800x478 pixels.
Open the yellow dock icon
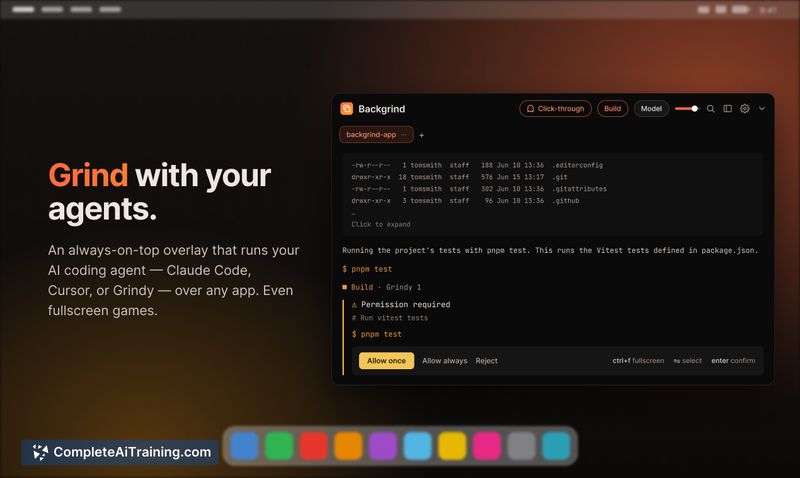pos(452,446)
